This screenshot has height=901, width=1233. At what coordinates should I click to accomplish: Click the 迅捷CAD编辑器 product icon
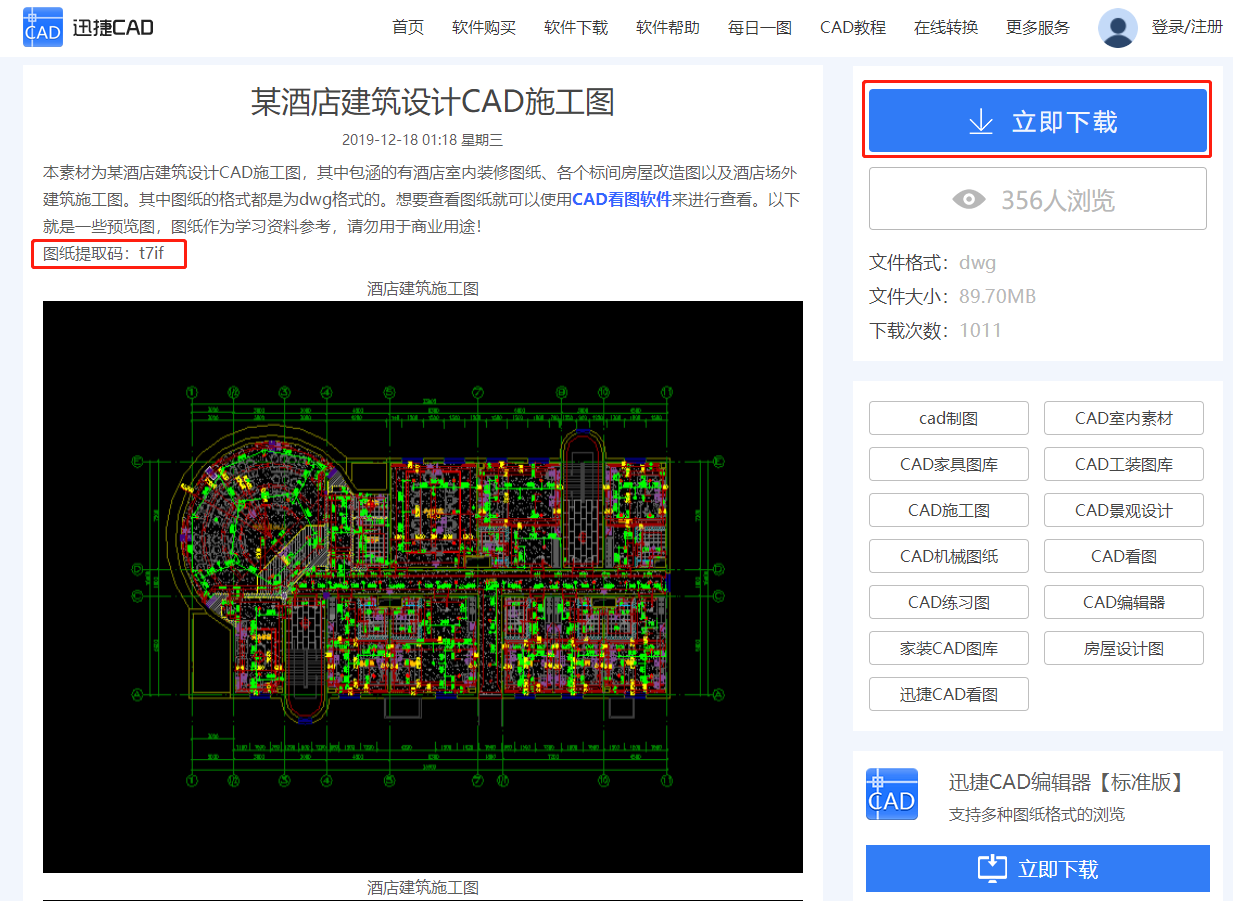891,794
